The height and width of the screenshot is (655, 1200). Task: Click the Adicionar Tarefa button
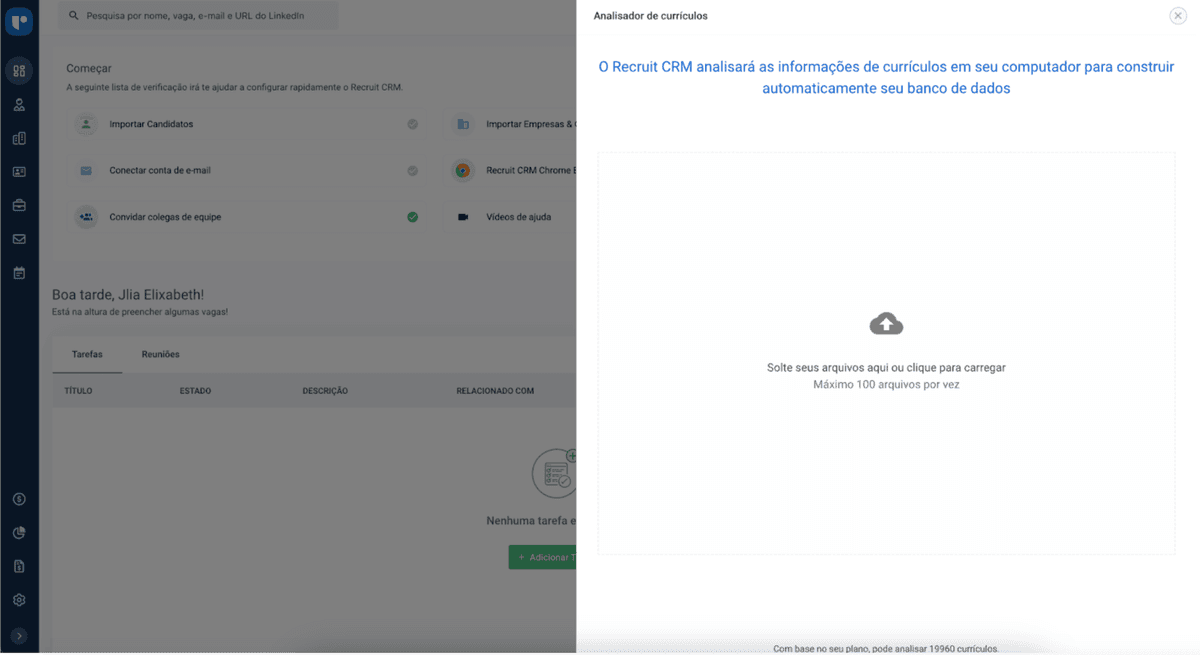tap(544, 557)
